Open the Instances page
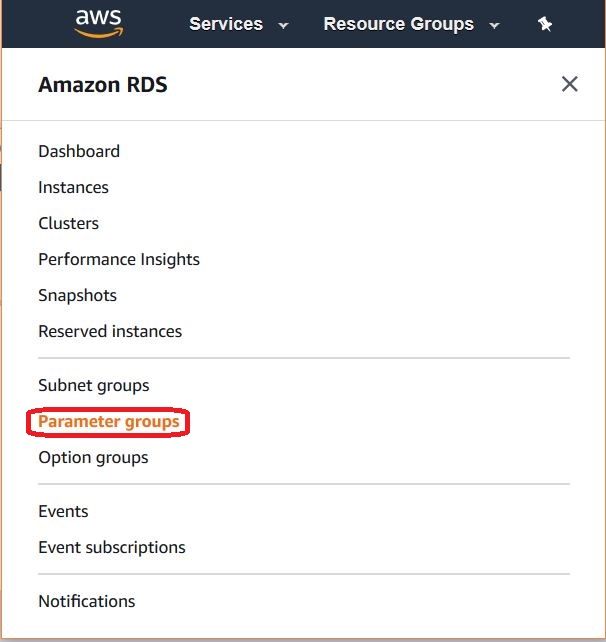This screenshot has height=642, width=606. (x=73, y=187)
